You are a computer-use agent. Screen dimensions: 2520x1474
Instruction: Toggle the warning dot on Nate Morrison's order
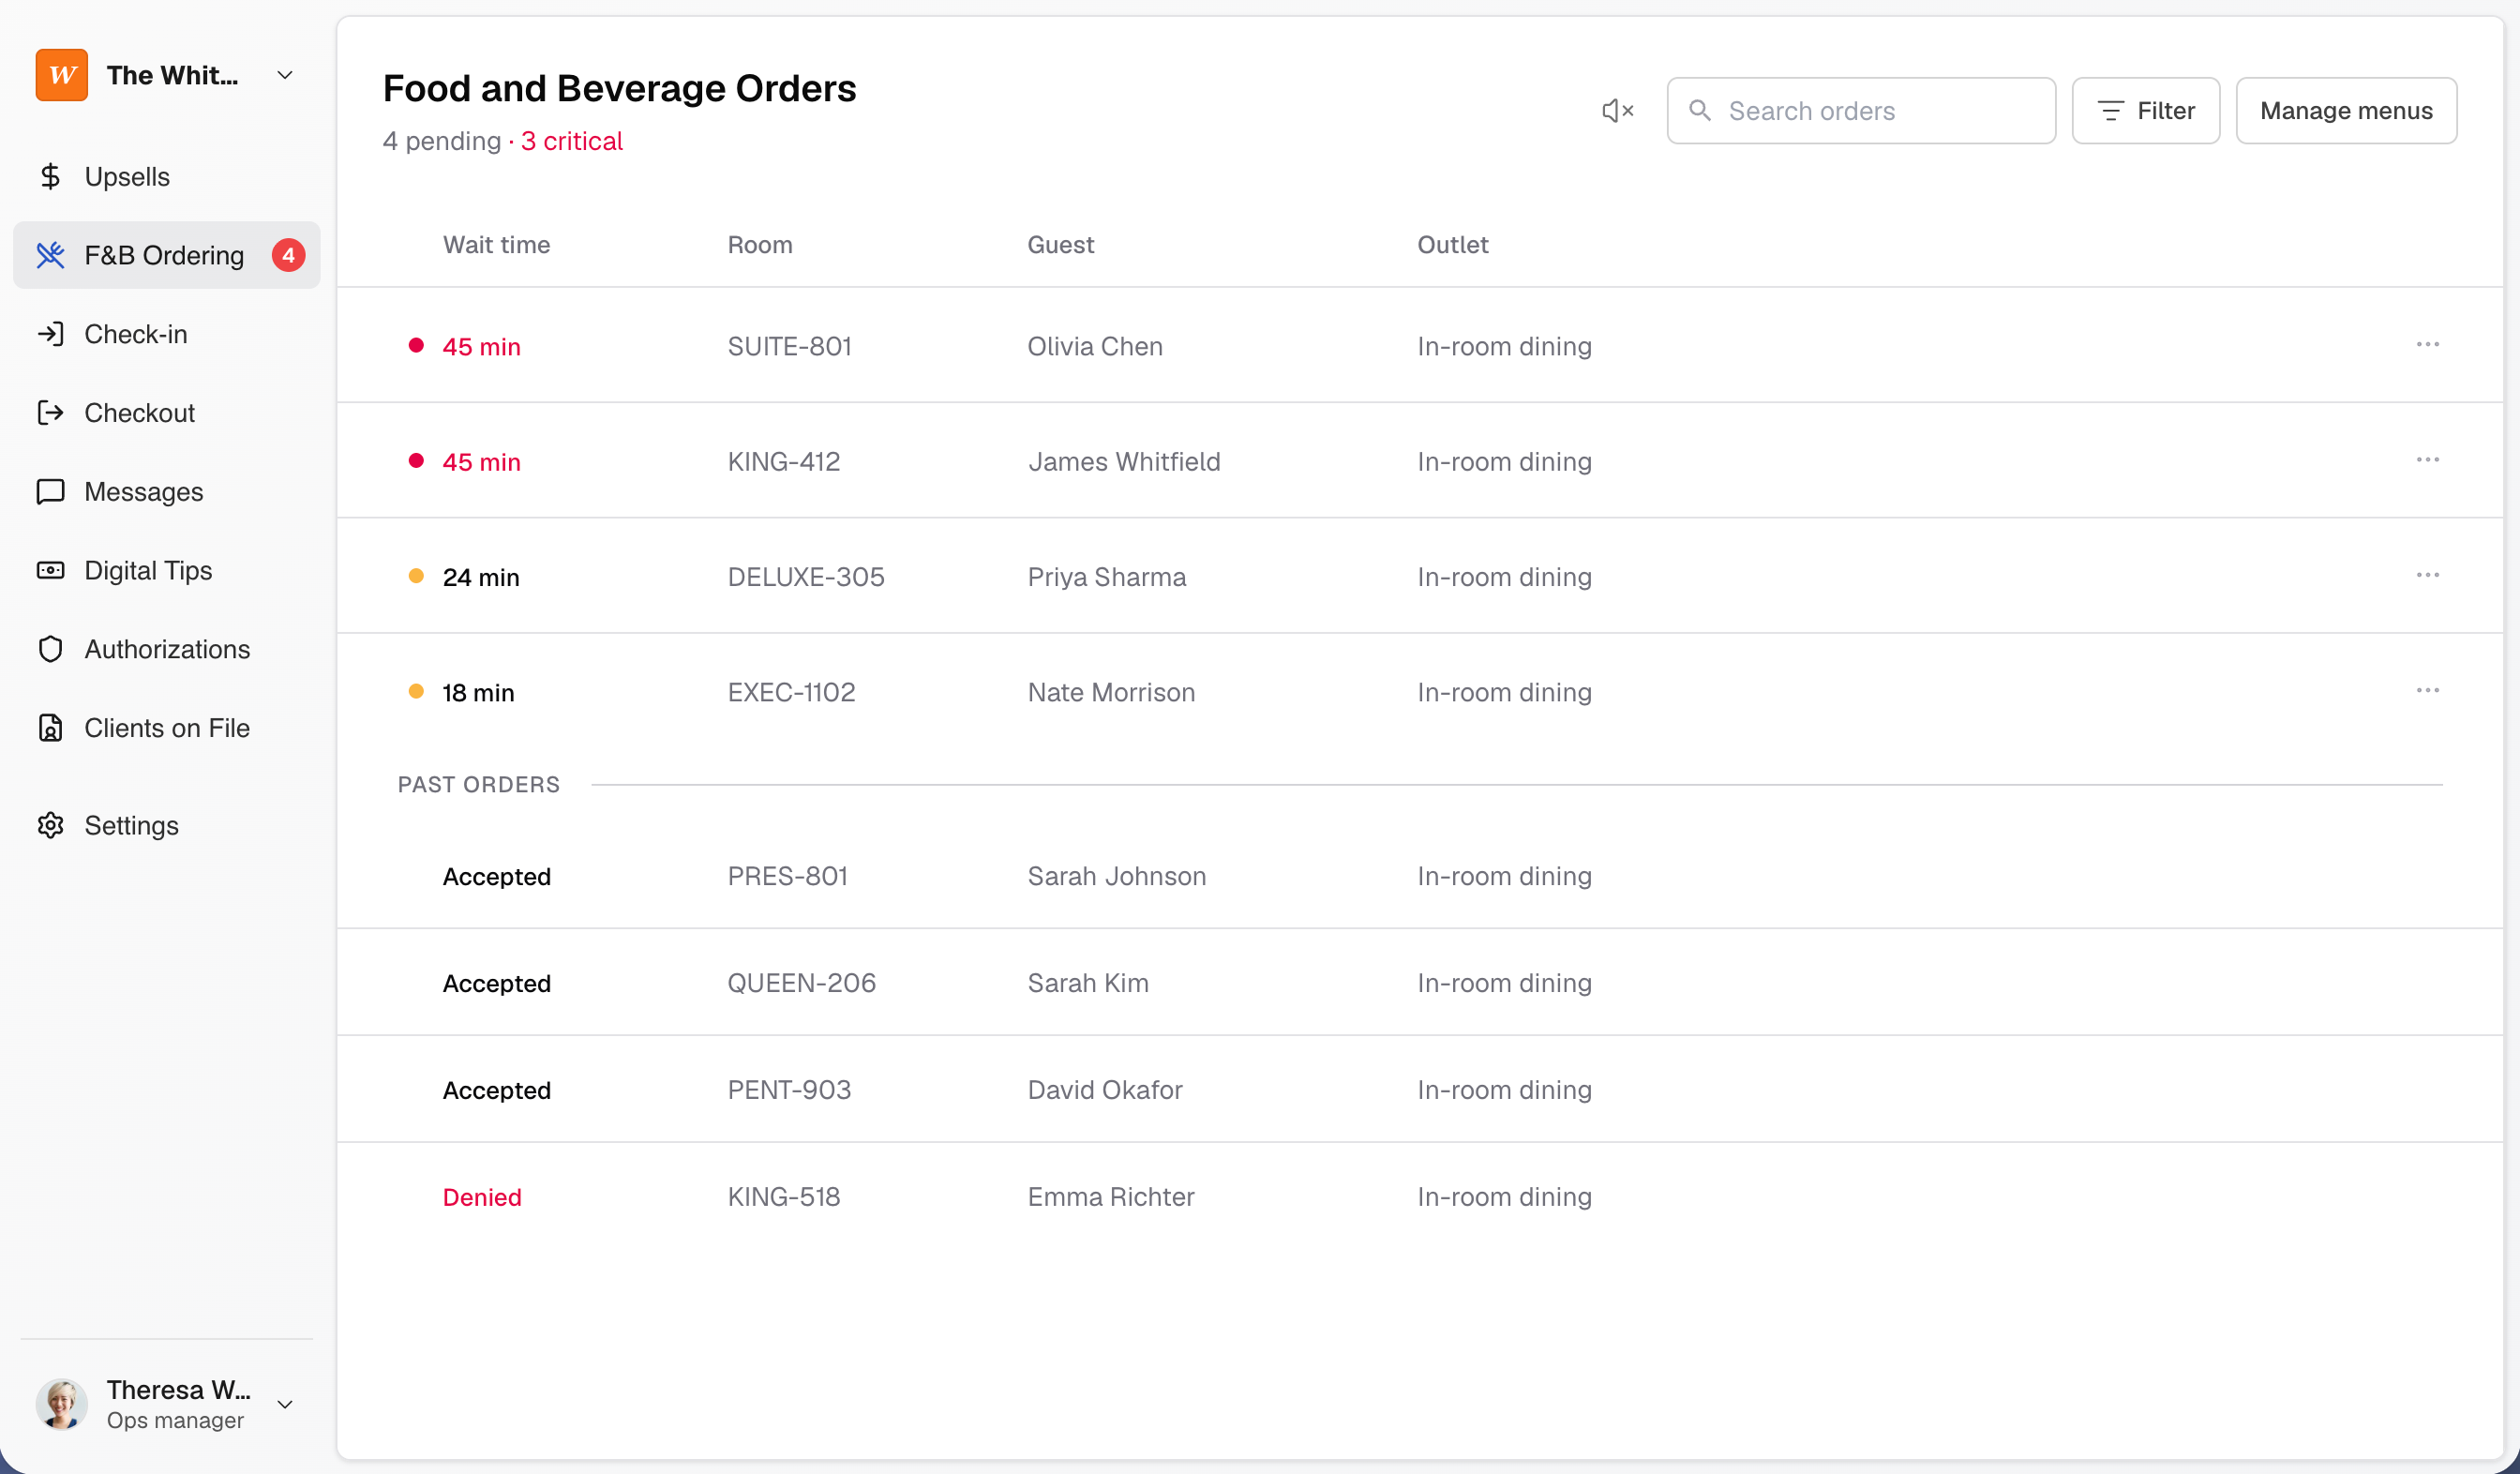click(418, 690)
